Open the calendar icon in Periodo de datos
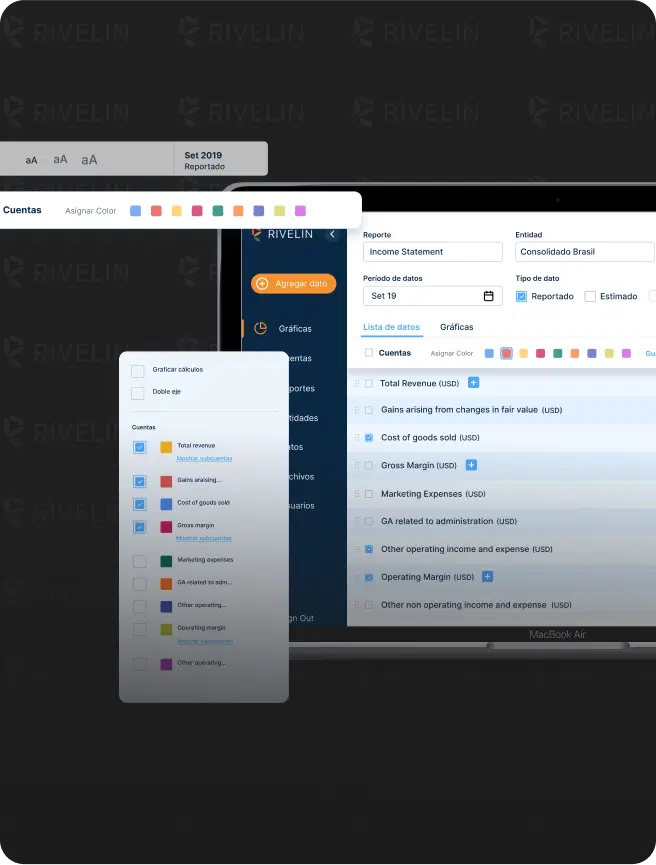656x865 pixels. pos(488,296)
